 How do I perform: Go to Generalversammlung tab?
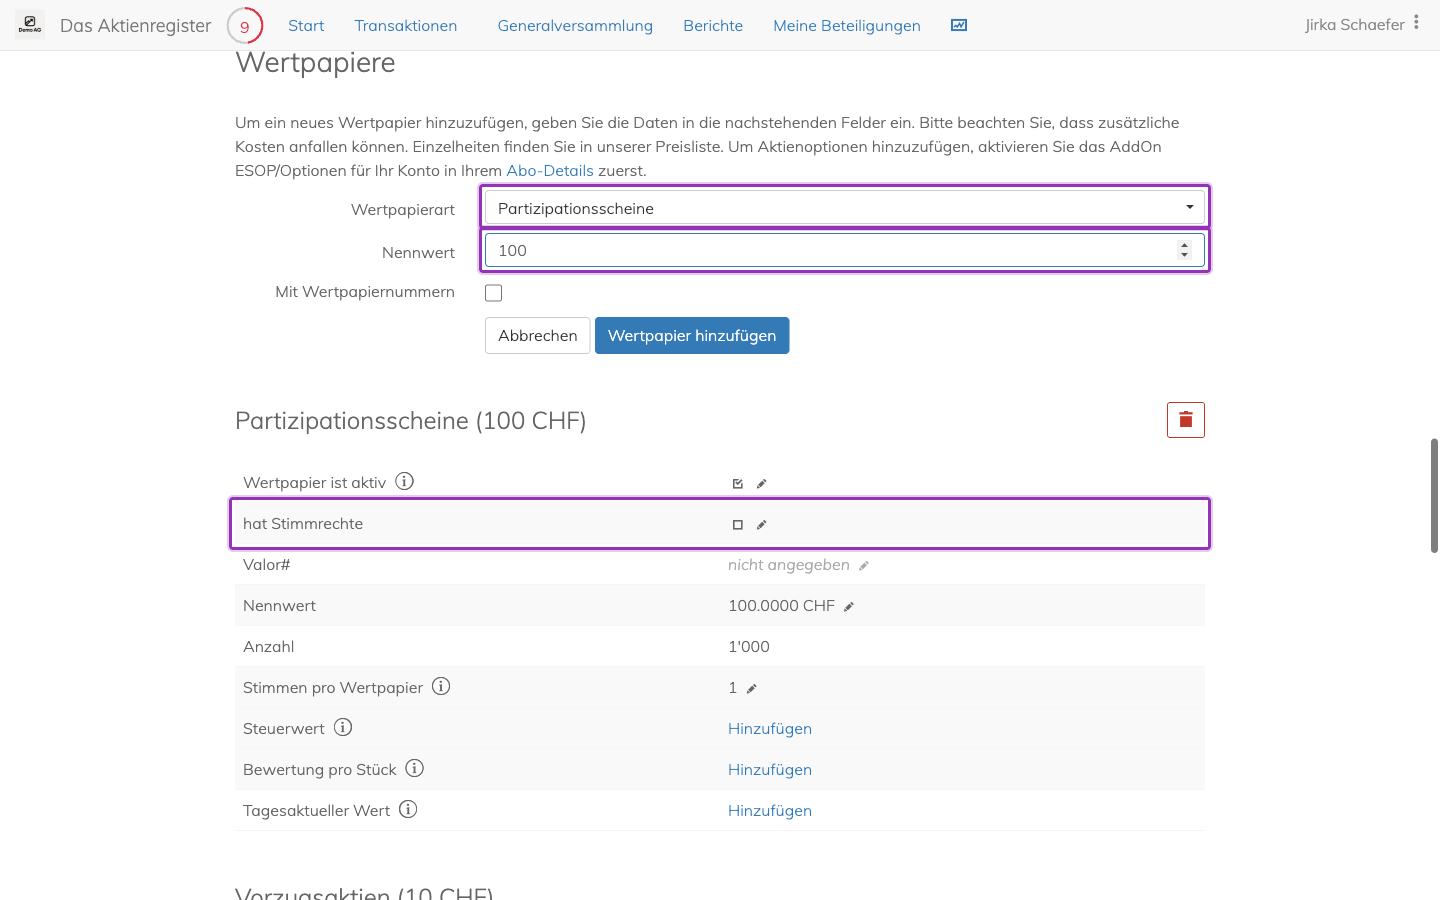575,26
